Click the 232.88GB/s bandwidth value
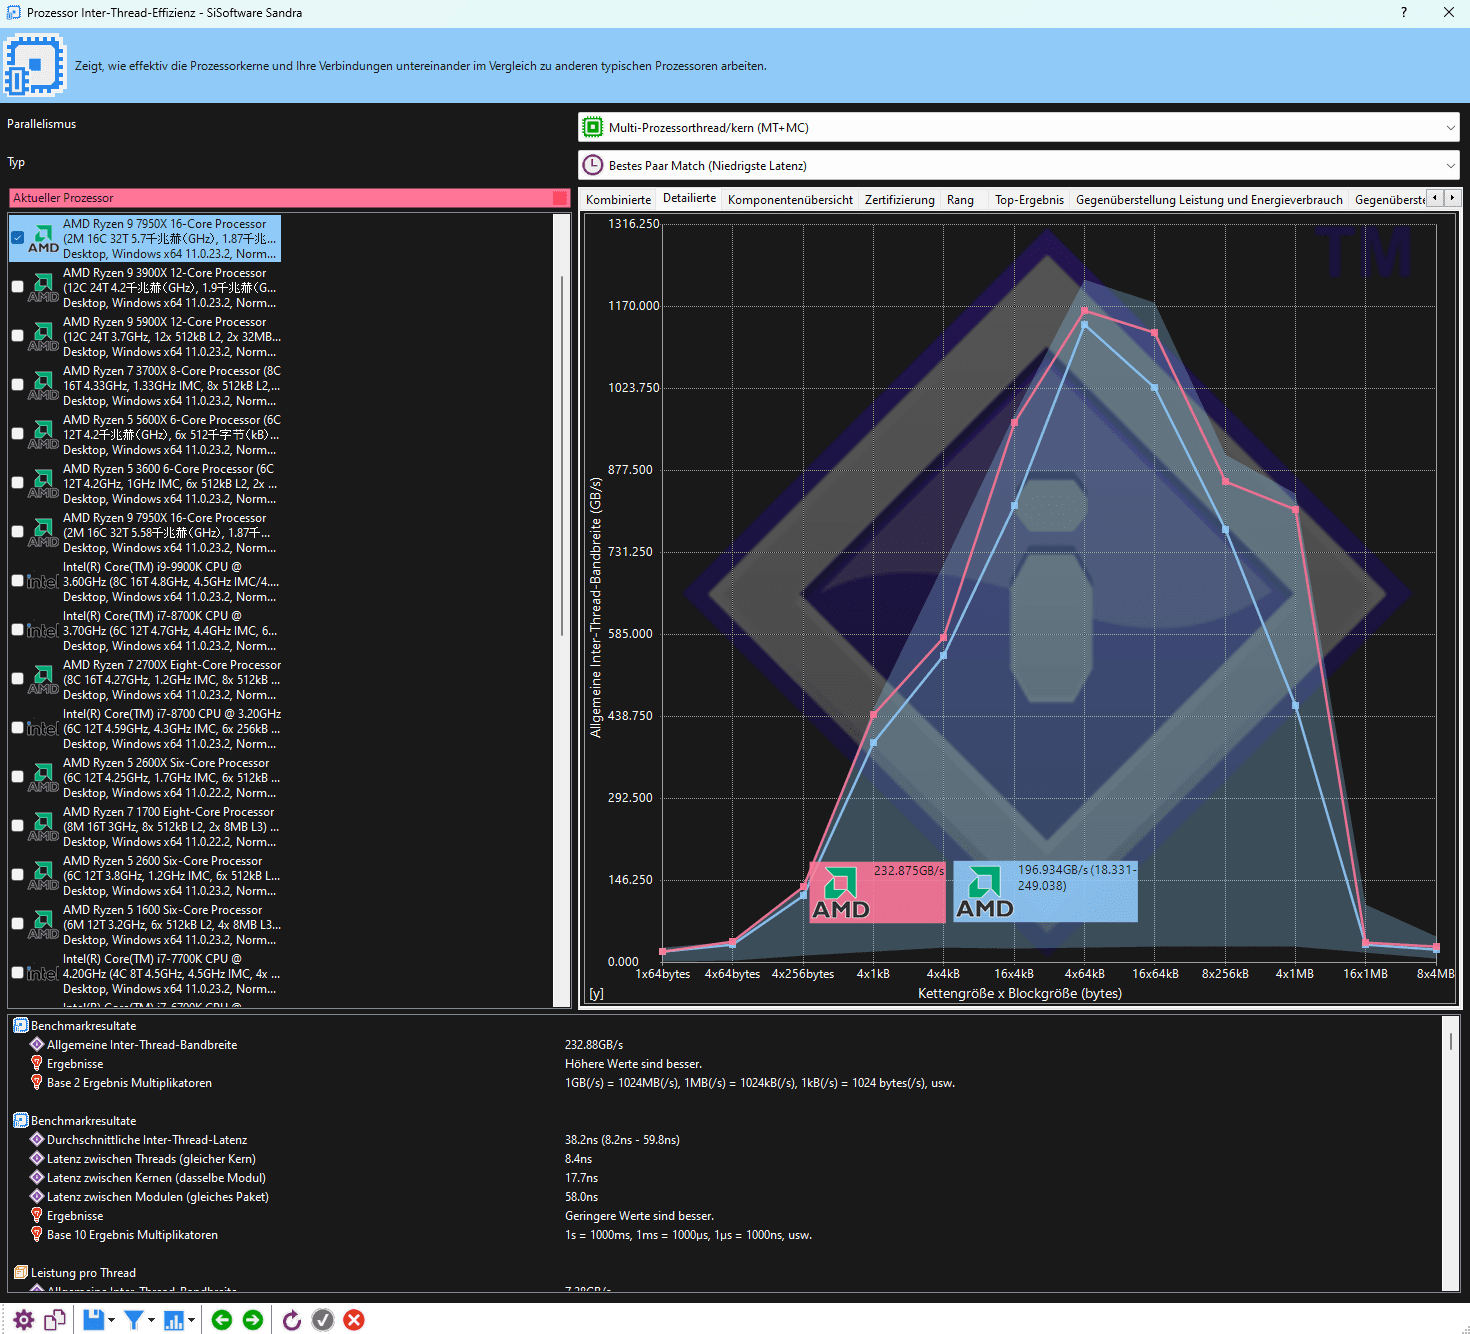 [594, 1045]
